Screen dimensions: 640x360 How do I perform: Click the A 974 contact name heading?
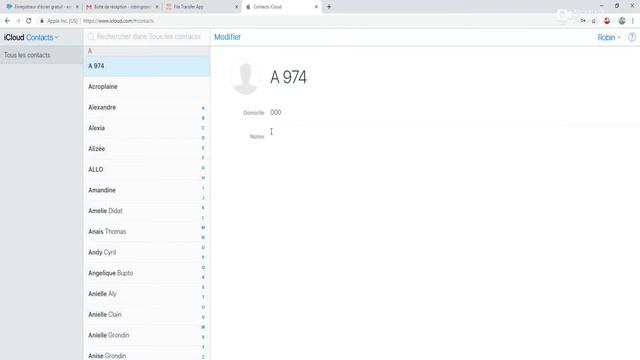click(288, 77)
